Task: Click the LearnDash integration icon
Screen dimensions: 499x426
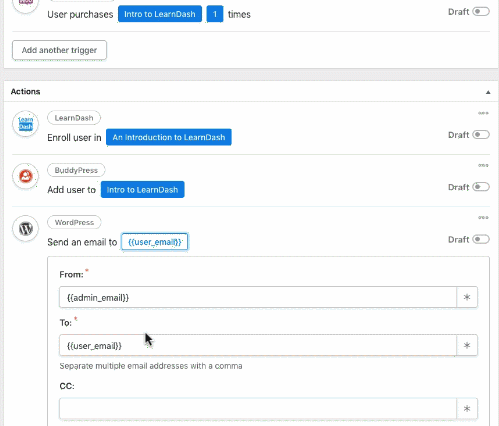Action: [x=26, y=124]
